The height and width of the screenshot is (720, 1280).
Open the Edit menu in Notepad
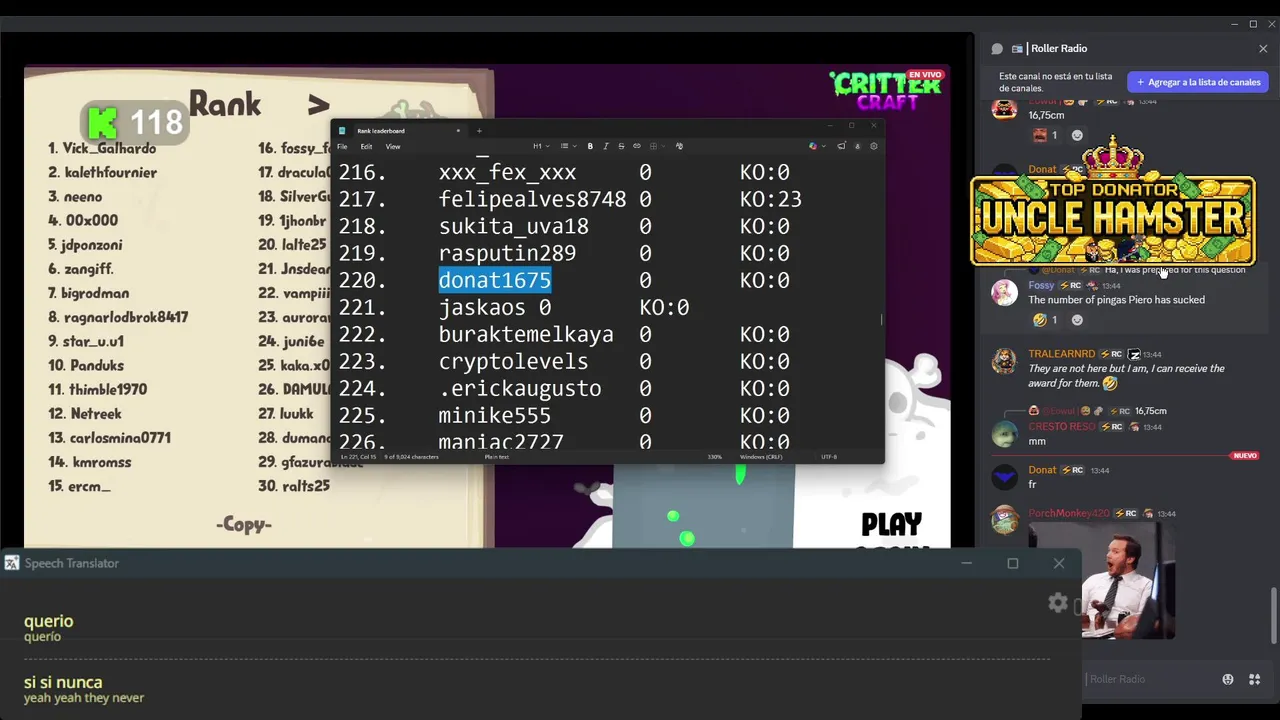click(x=366, y=146)
